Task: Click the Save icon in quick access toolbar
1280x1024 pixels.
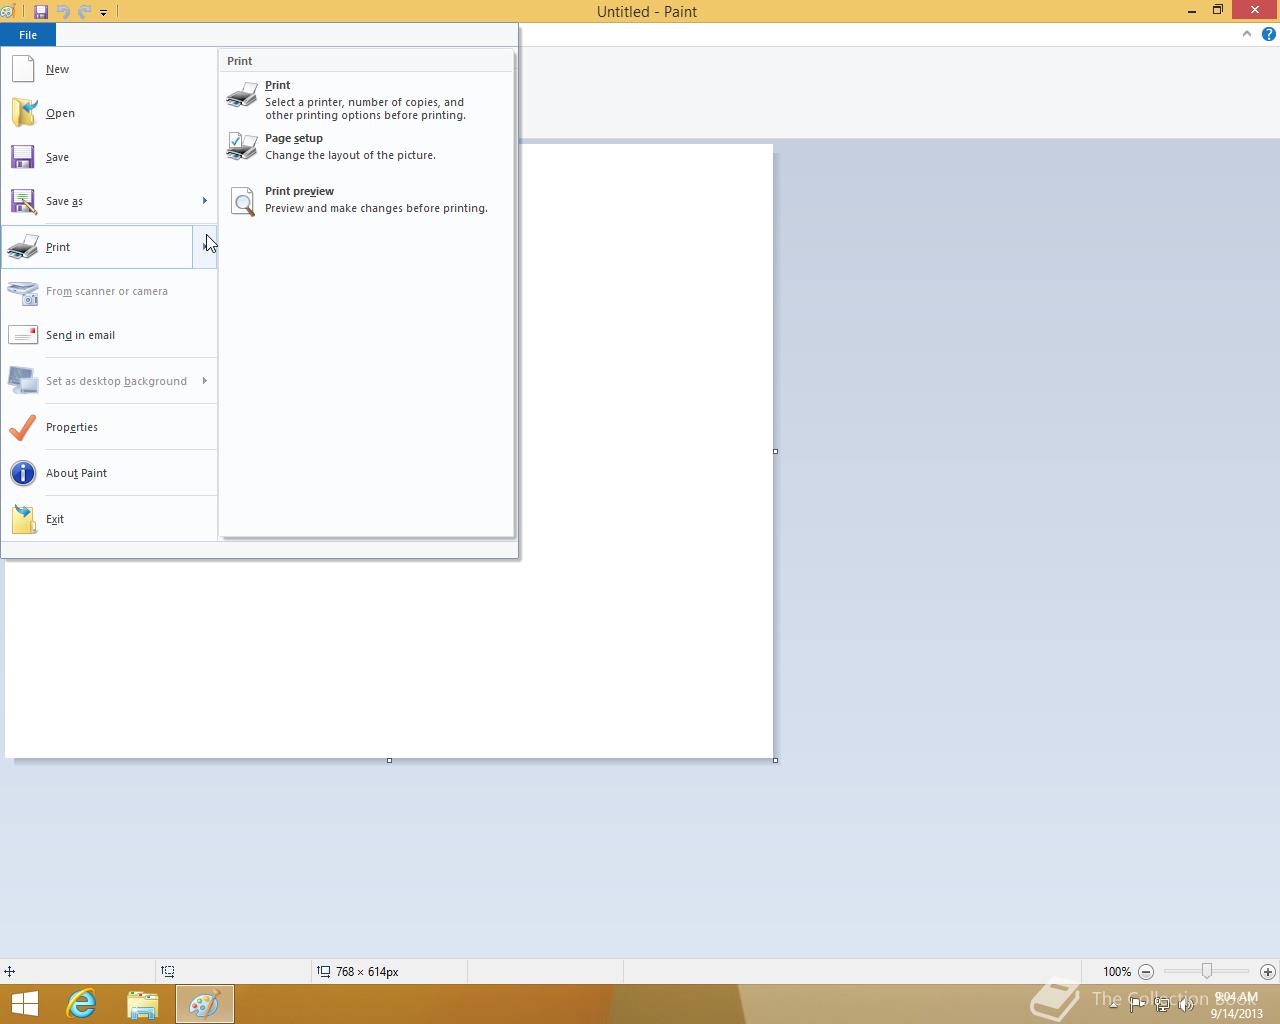Action: (41, 12)
